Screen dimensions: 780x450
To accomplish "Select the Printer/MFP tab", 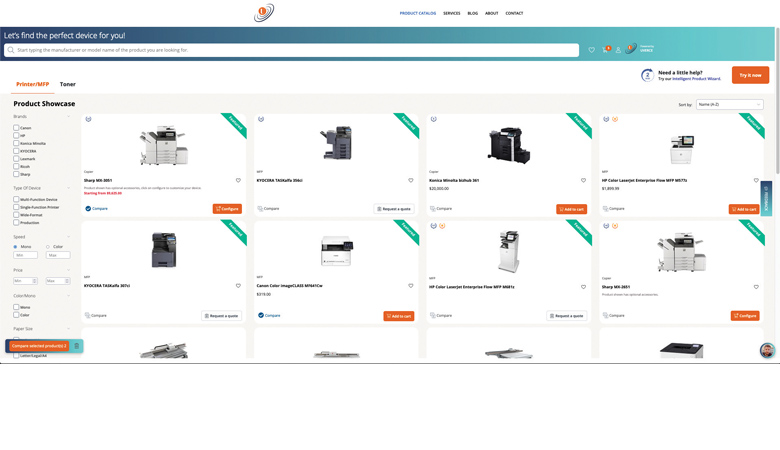I will pyautogui.click(x=32, y=84).
